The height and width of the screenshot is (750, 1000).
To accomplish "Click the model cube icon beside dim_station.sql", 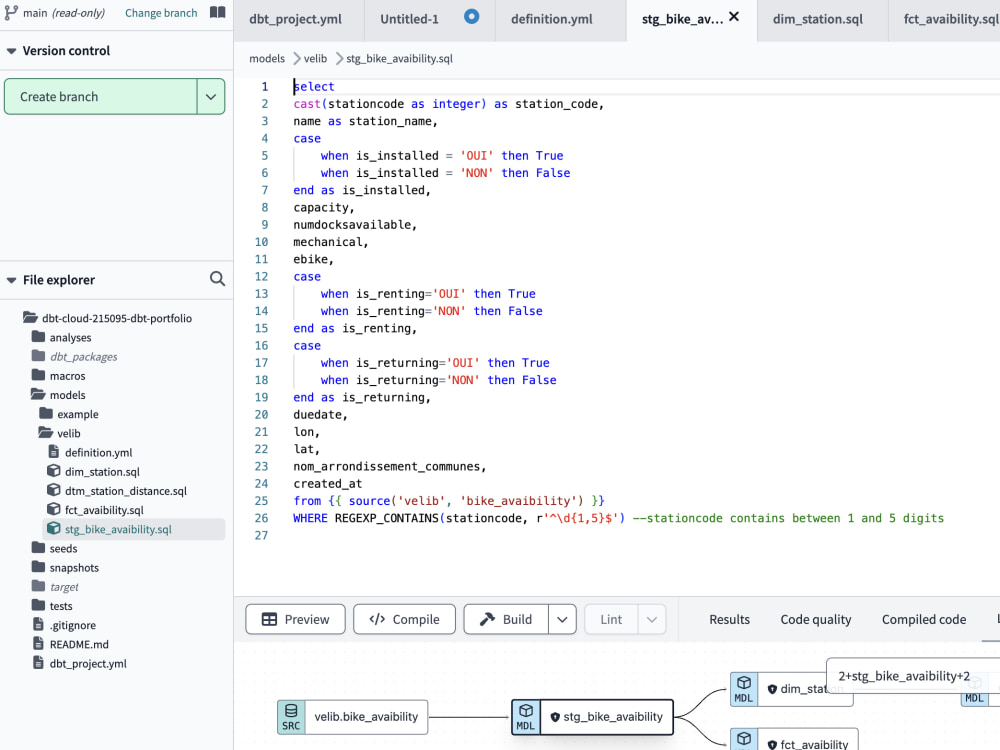I will coord(54,471).
